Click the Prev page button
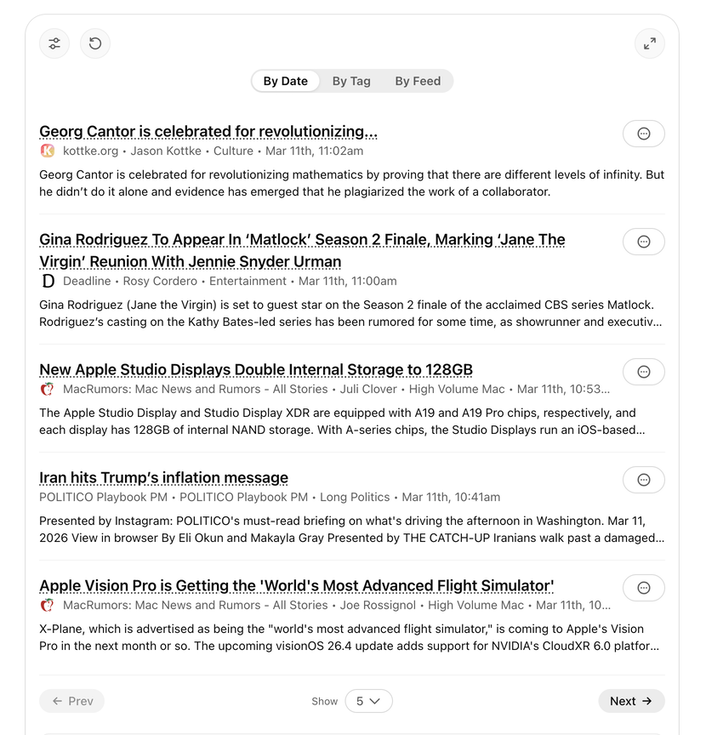Image resolution: width=706 pixels, height=735 pixels. tap(72, 701)
